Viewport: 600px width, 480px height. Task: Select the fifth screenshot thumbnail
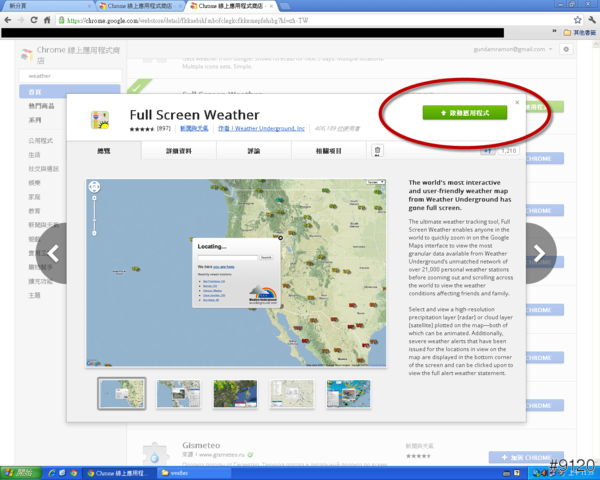tap(350, 393)
